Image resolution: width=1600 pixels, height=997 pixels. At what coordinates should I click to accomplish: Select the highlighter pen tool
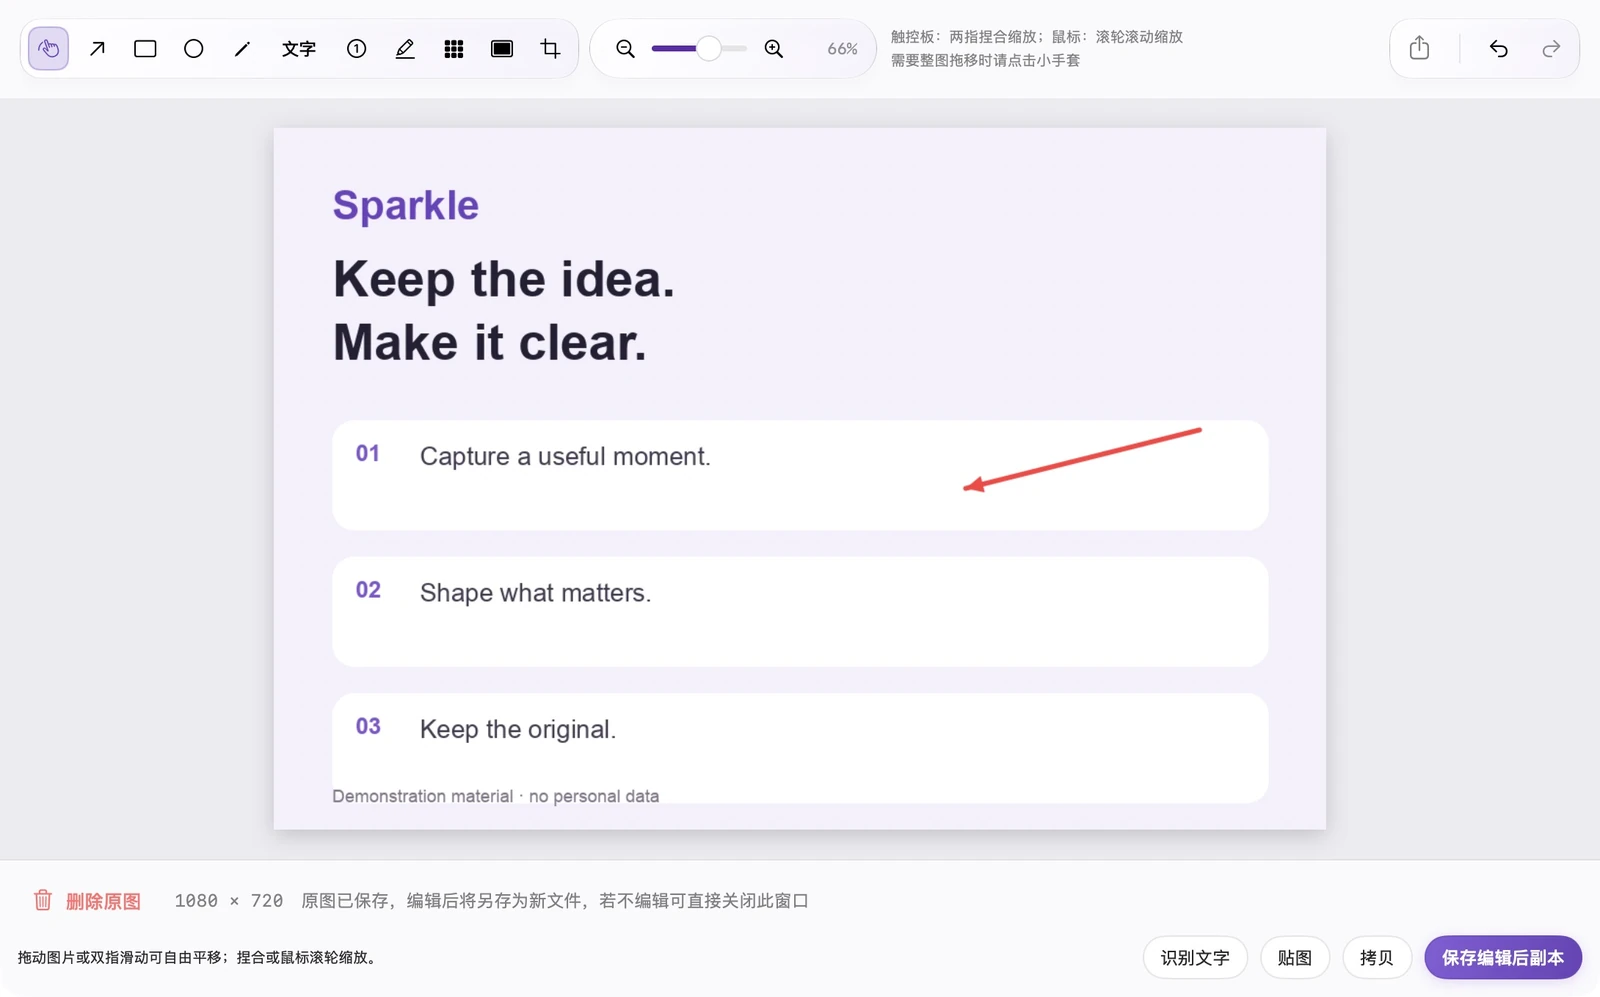click(x=405, y=49)
